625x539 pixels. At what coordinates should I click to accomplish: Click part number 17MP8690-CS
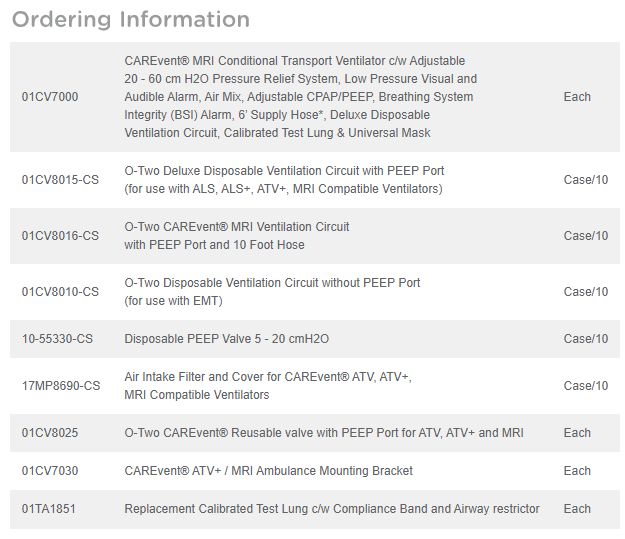coord(61,386)
